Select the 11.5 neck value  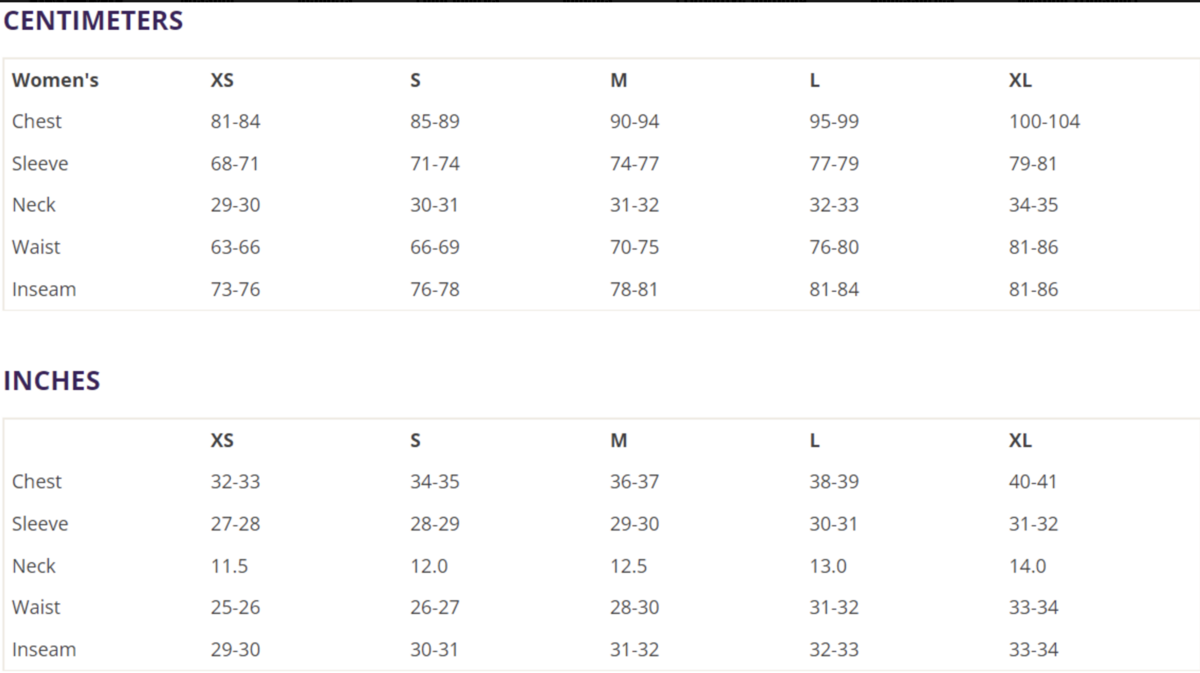(229, 565)
